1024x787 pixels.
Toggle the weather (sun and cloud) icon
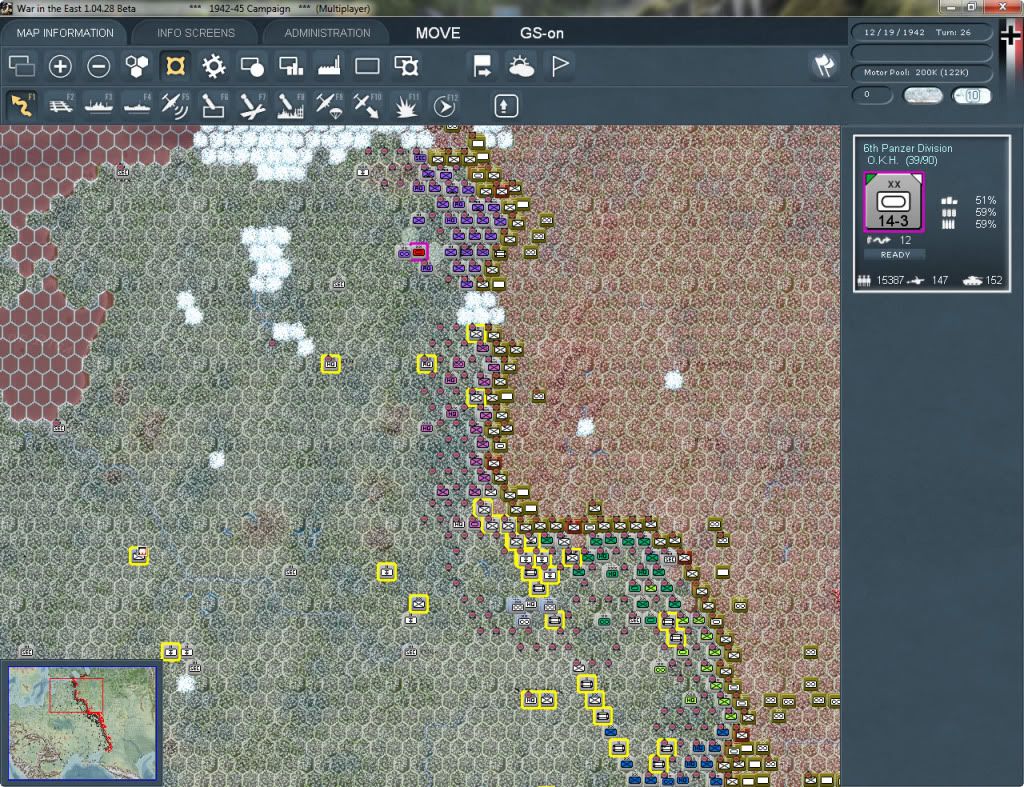click(521, 66)
